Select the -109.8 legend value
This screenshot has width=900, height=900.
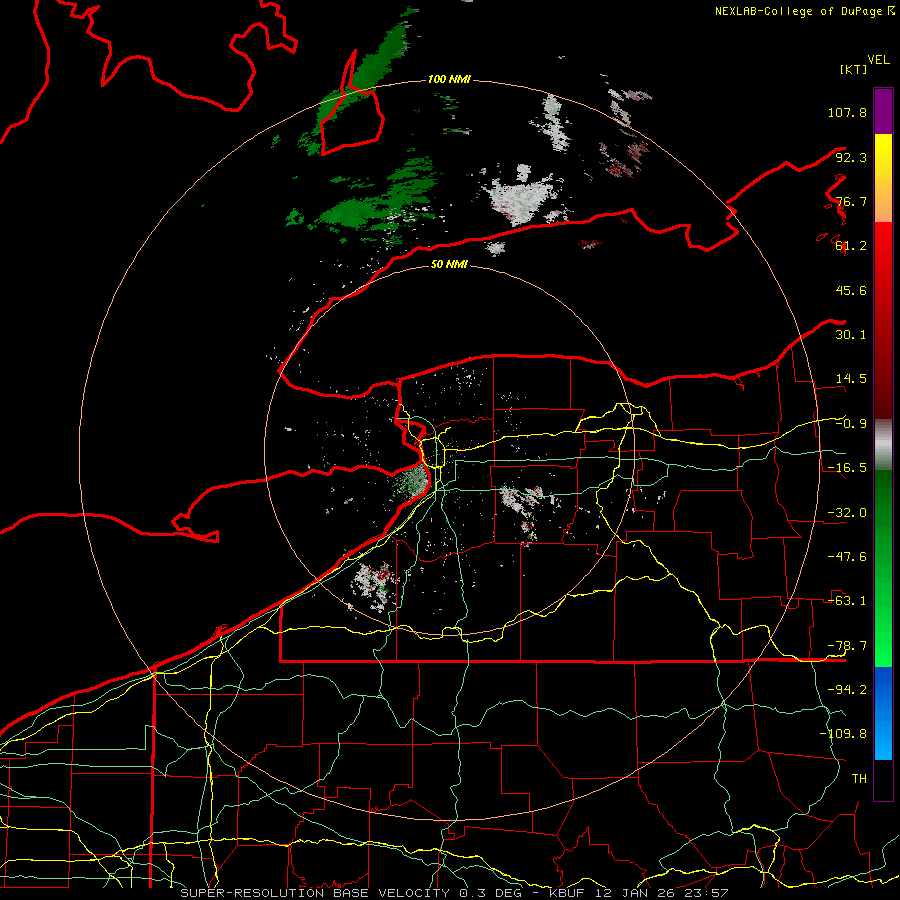(843, 734)
